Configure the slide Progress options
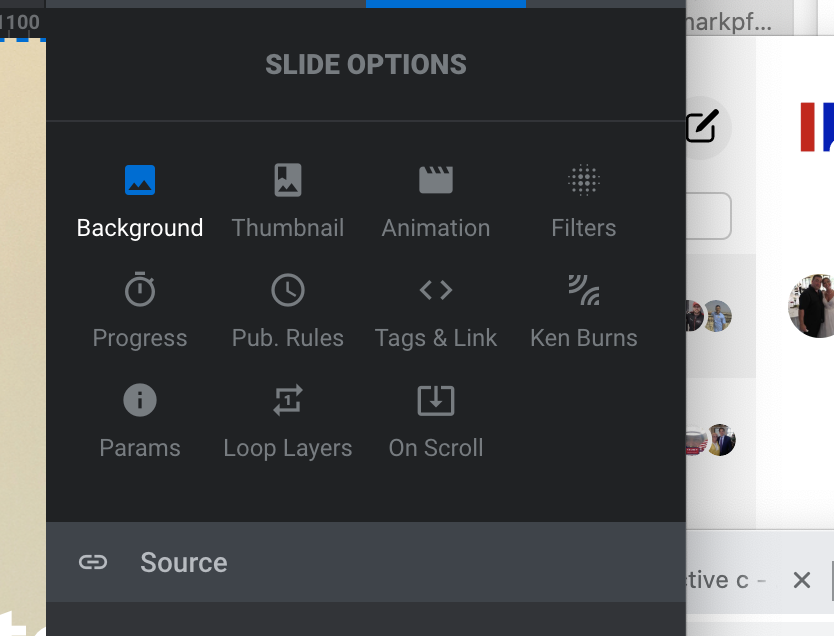The width and height of the screenshot is (834, 636). click(x=140, y=310)
